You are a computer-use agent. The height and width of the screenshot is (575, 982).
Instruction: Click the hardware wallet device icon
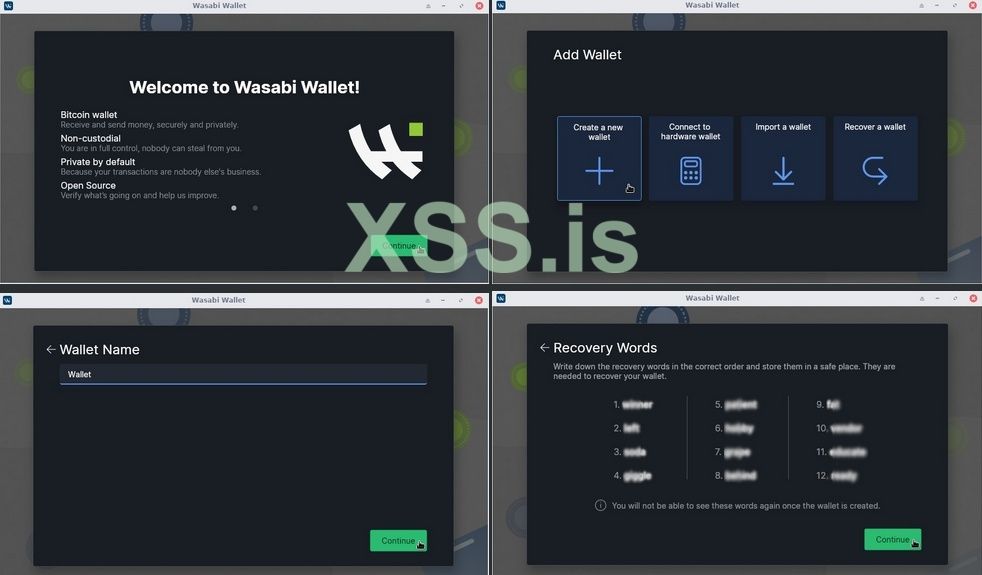click(691, 170)
